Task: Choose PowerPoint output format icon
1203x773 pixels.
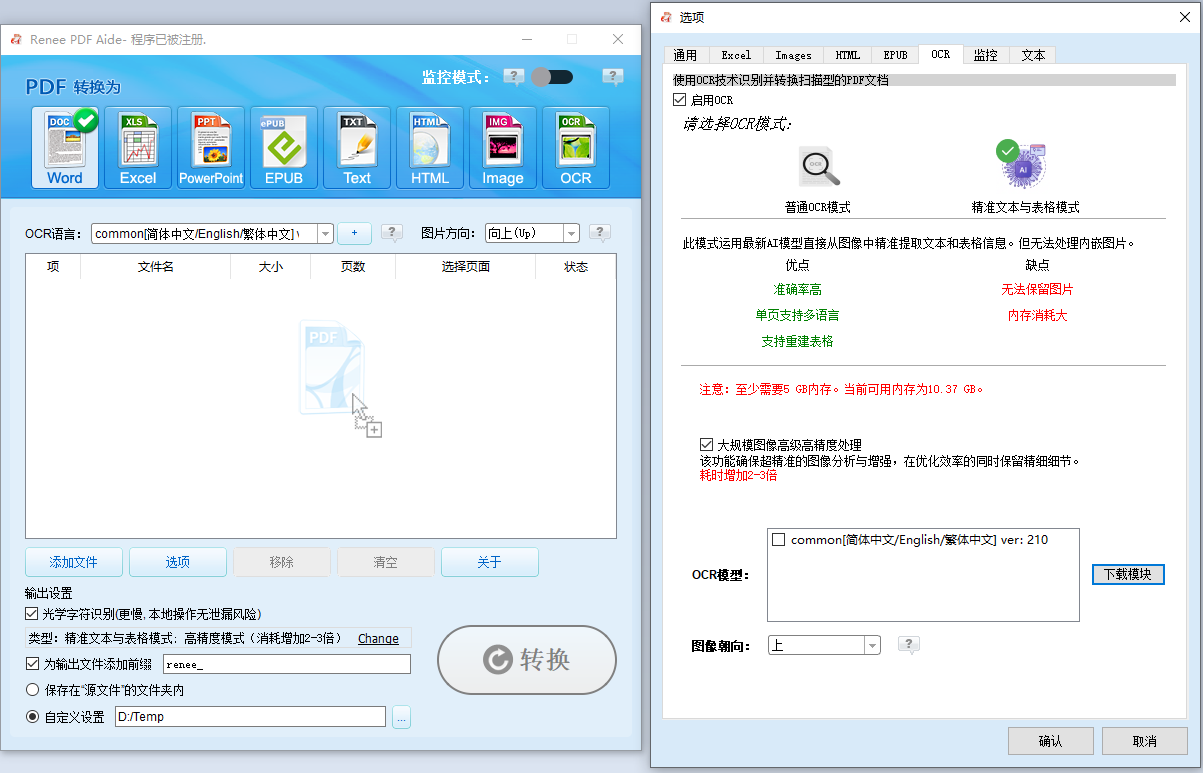Action: (x=211, y=147)
